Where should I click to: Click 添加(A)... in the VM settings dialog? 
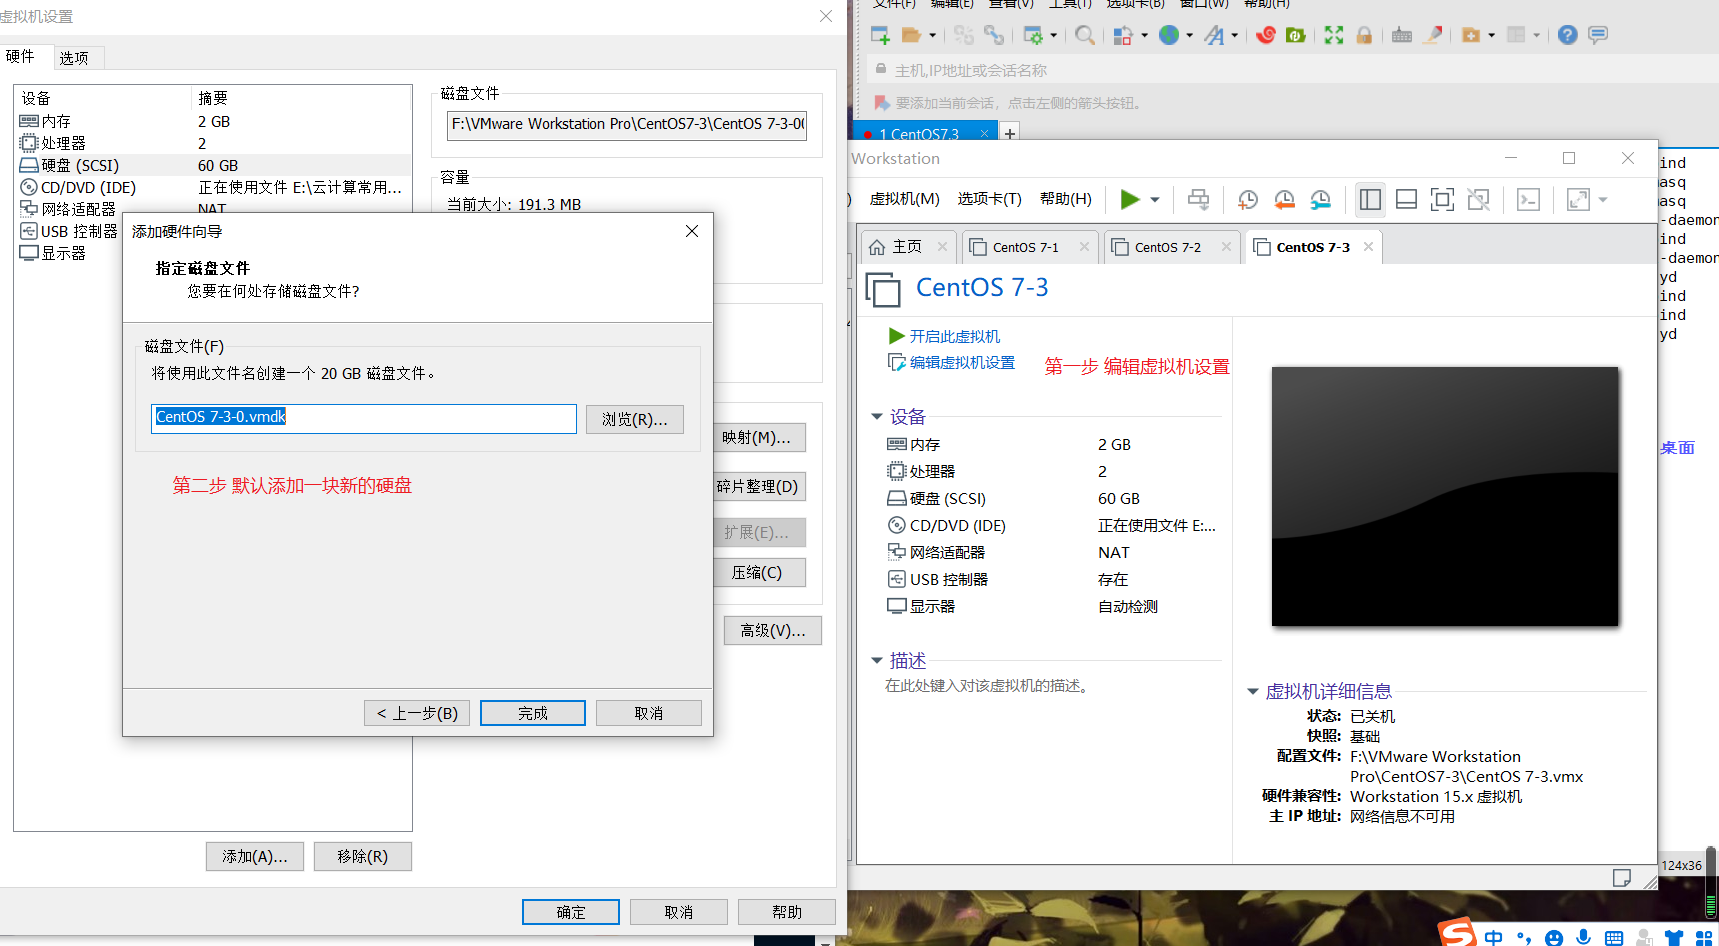tap(255, 856)
